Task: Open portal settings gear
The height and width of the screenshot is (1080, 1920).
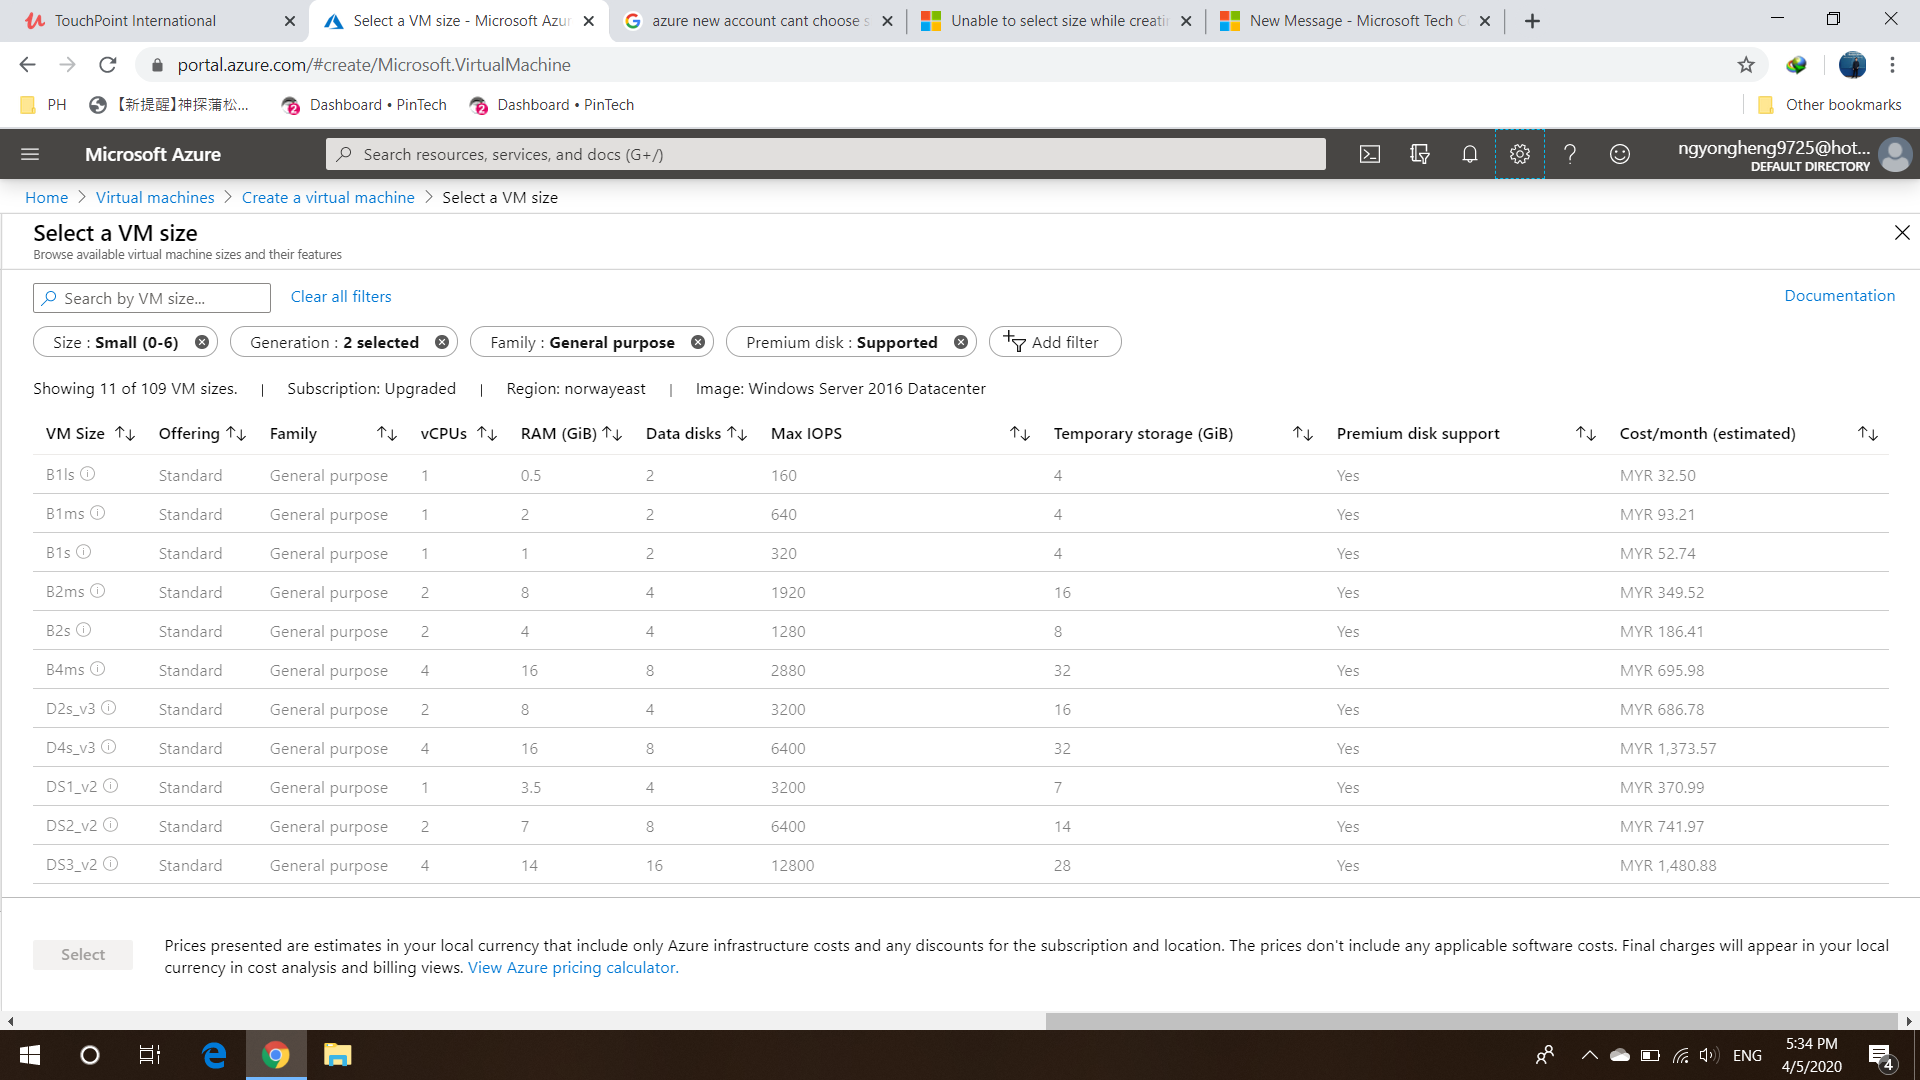Action: click(x=1519, y=154)
